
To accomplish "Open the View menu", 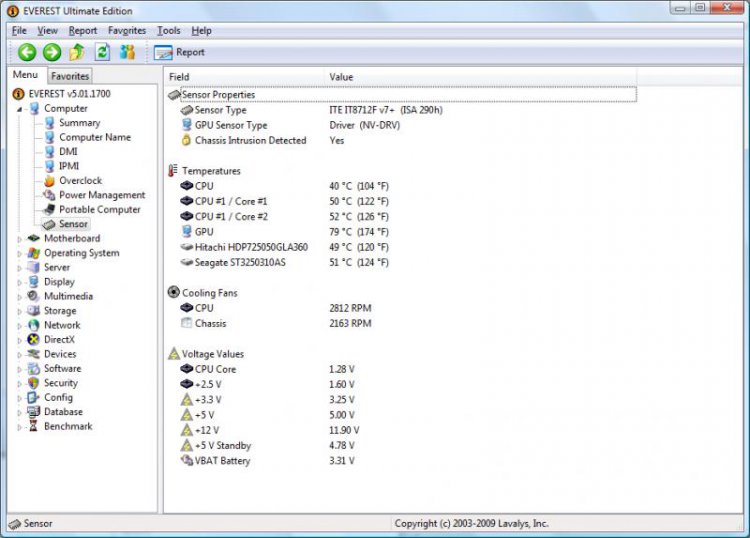I will click(x=47, y=31).
